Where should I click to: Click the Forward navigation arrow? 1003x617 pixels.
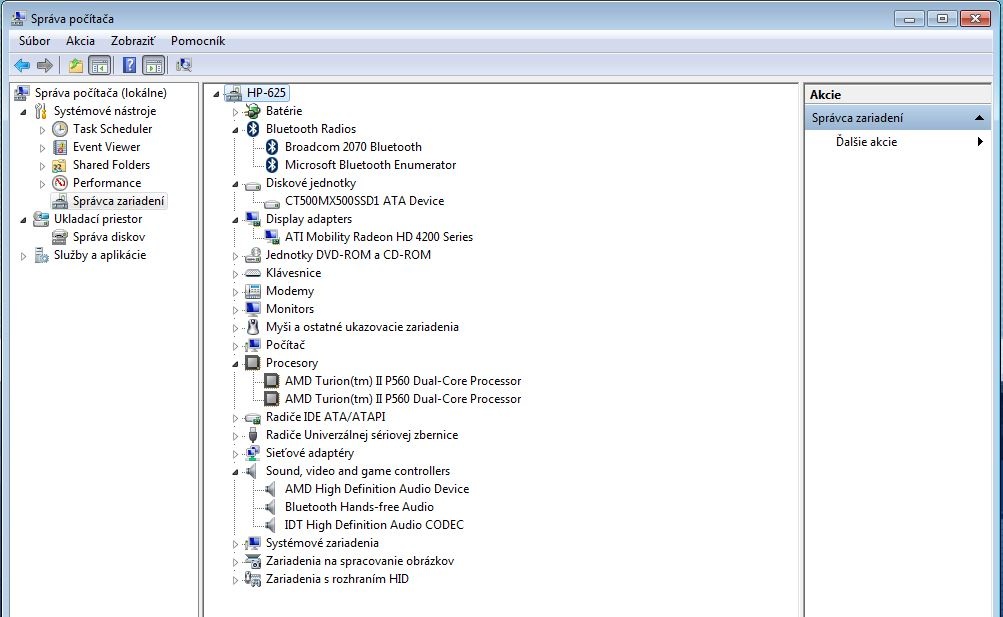(x=45, y=65)
